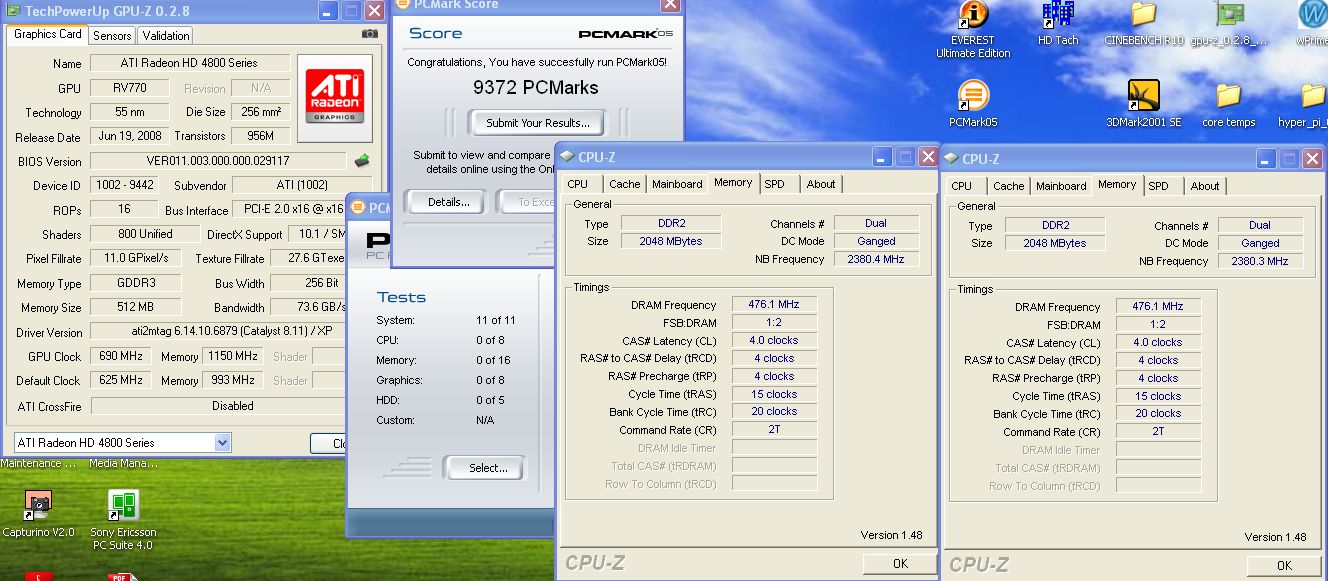Screen dimensions: 1328x581
Task: Open Mainboard tab in CPU-Z showing 2380.4 MHz
Action: pyautogui.click(x=677, y=184)
